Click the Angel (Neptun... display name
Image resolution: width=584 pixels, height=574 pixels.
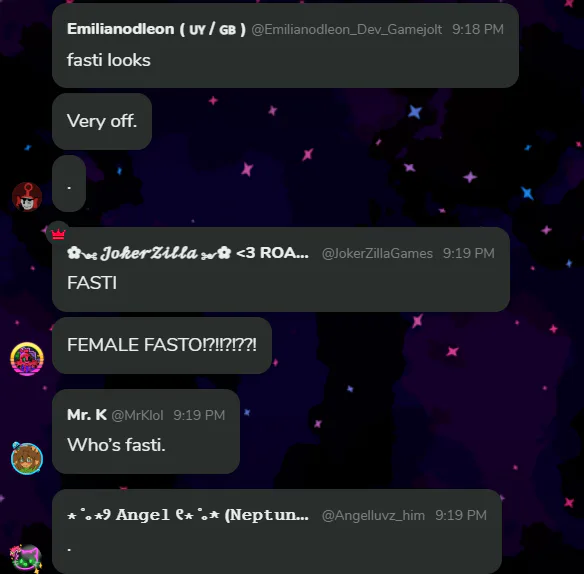(x=188, y=515)
